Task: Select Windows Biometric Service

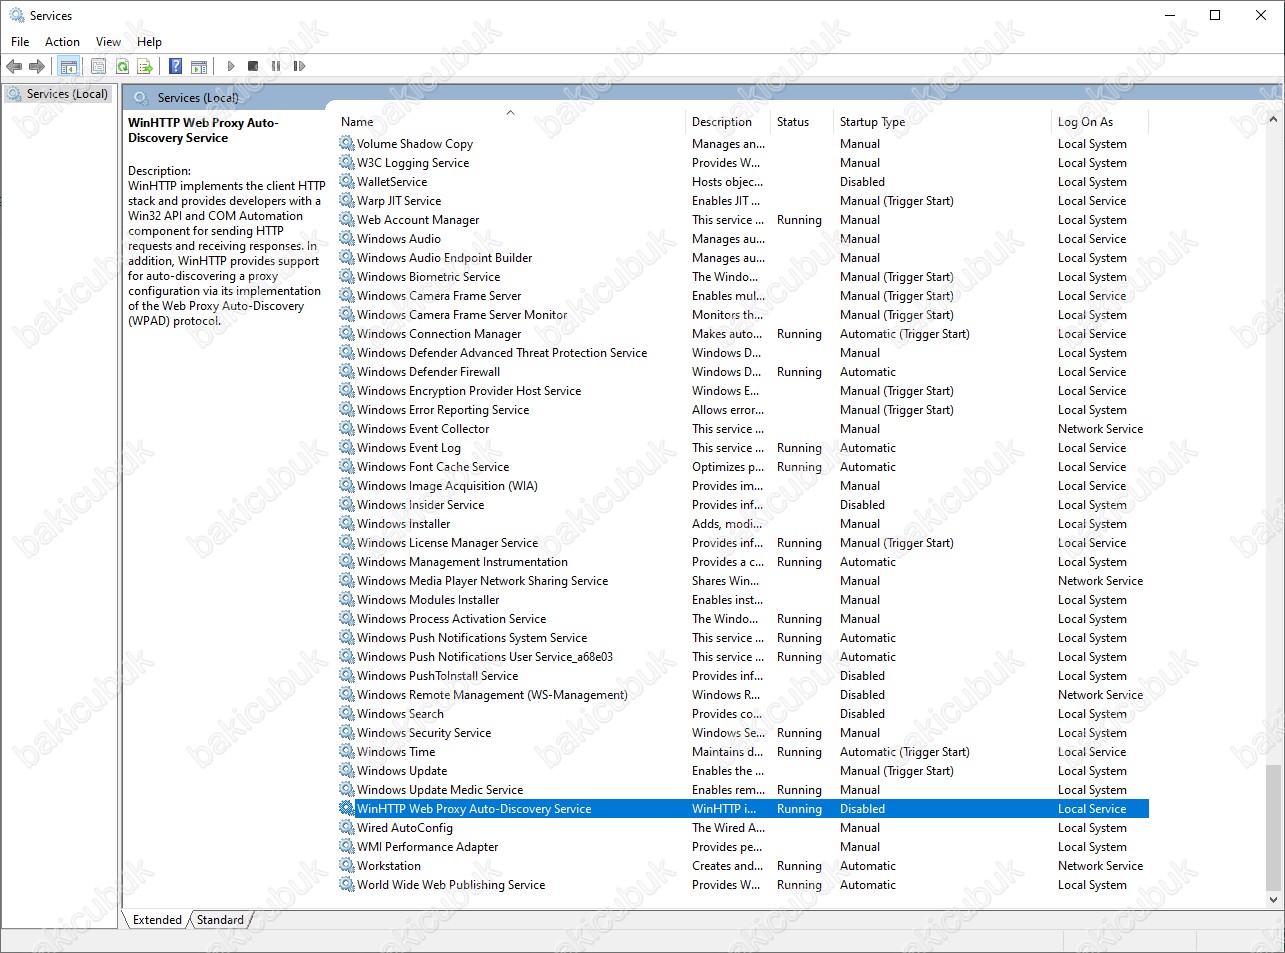Action: click(743, 277)
